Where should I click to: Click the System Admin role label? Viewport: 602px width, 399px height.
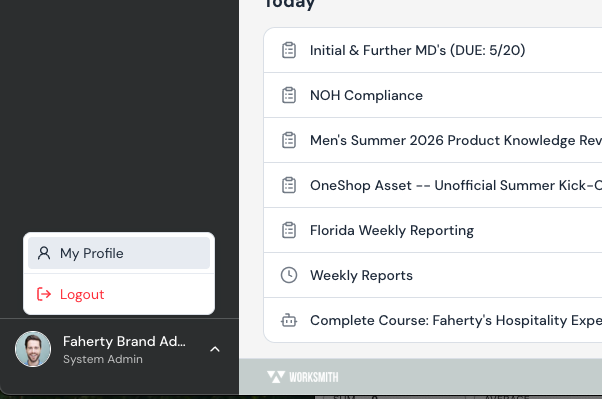tap(103, 359)
